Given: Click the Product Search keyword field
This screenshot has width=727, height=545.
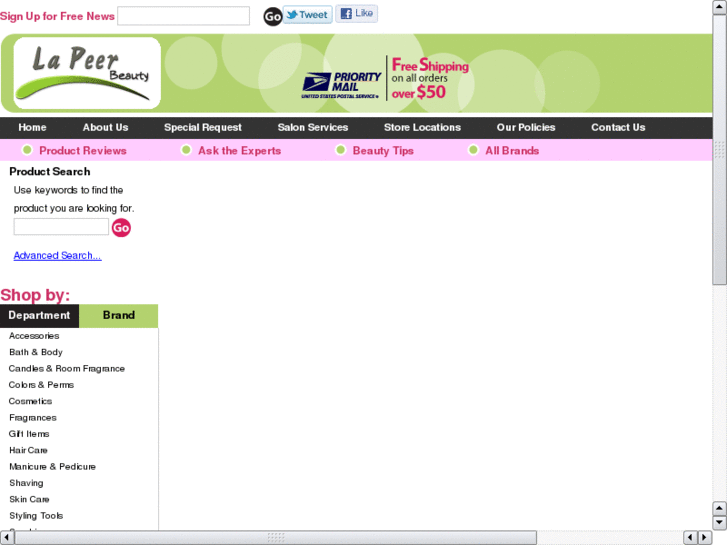Looking at the screenshot, I should [x=61, y=227].
